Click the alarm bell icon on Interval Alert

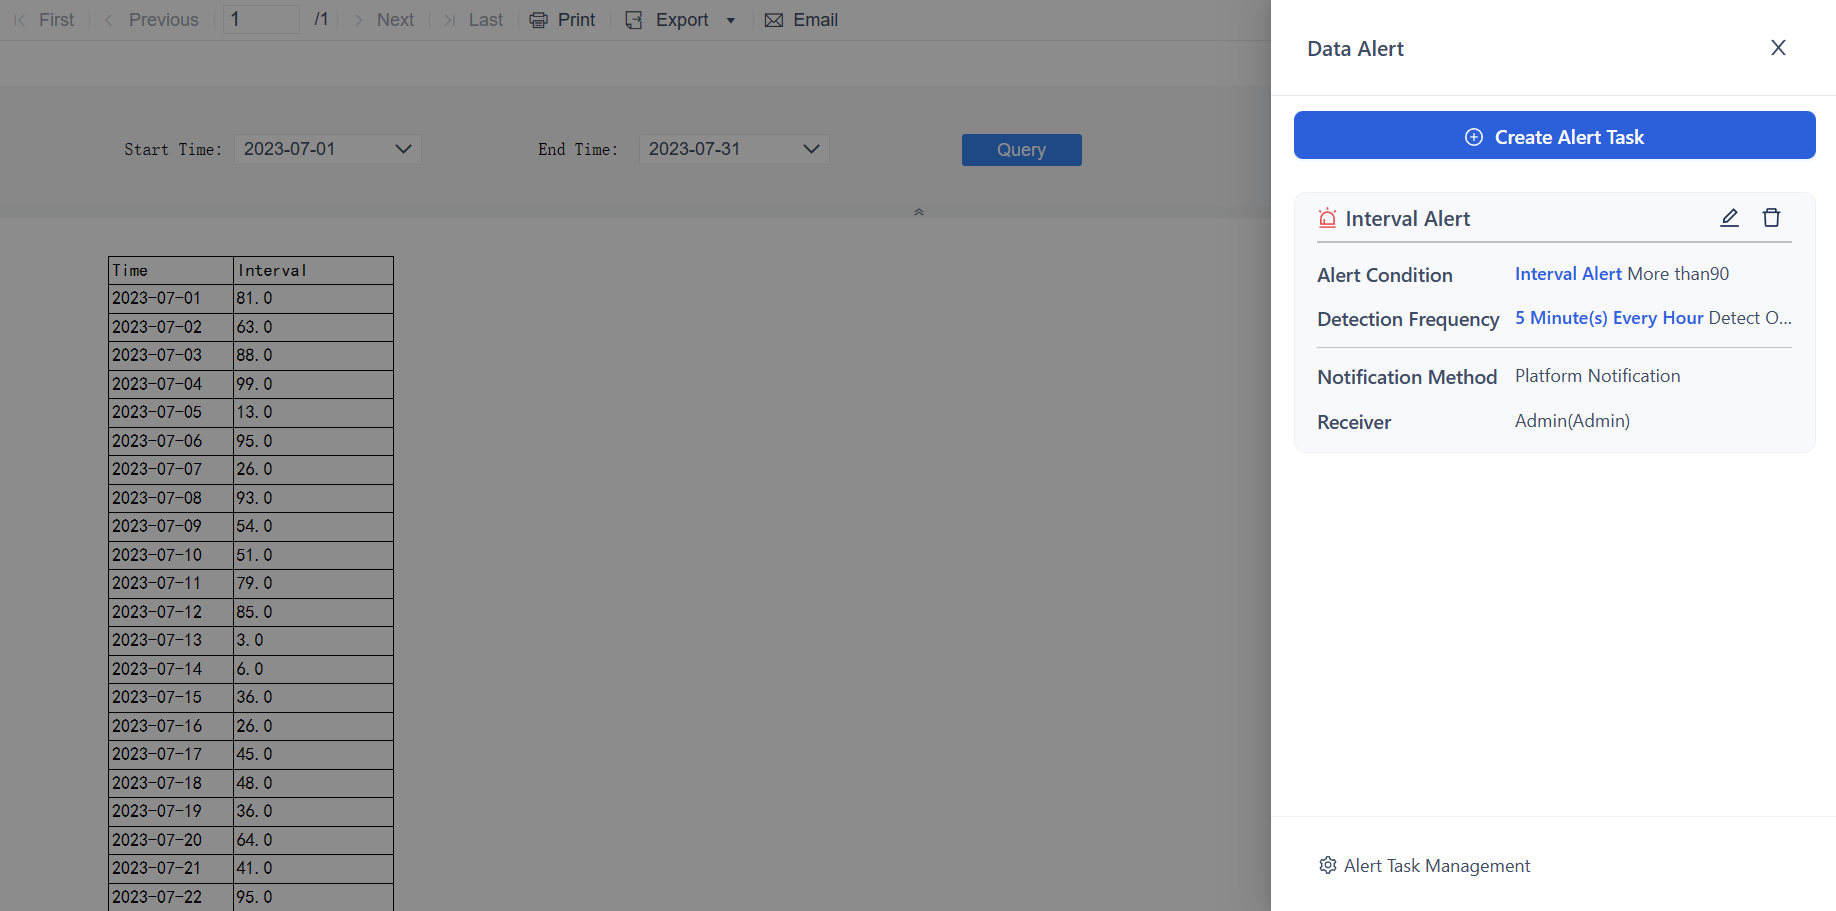click(1327, 217)
